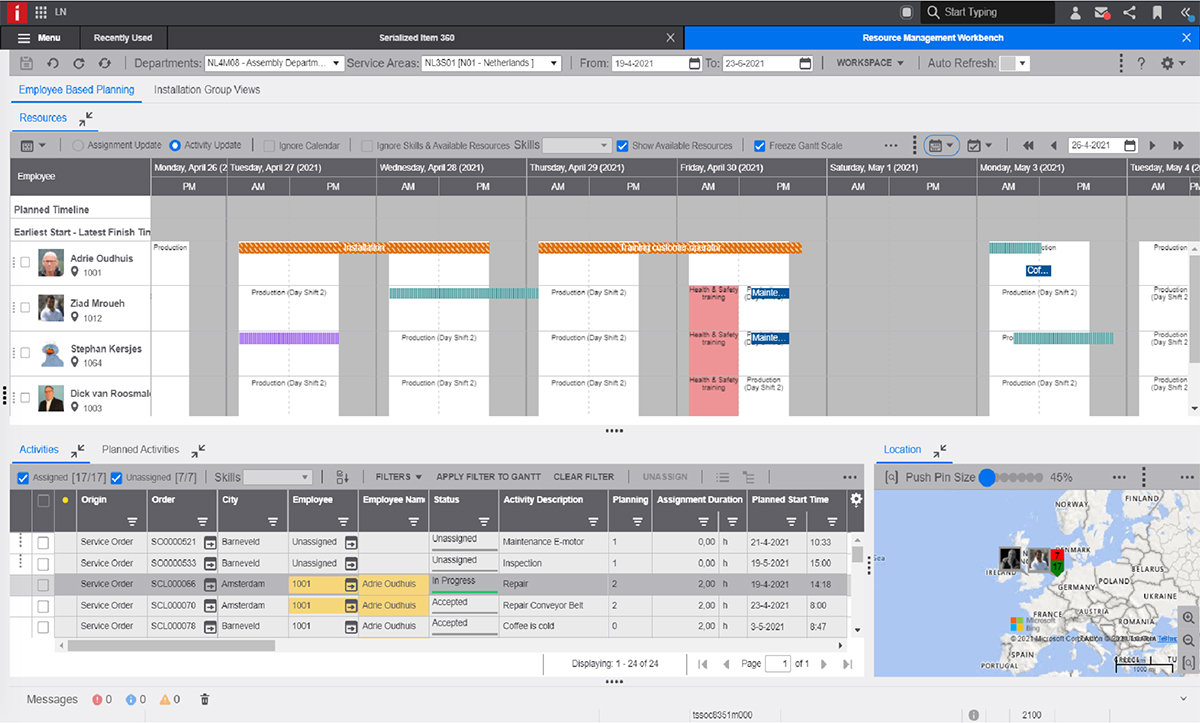Click the Help question mark icon

tap(1141, 63)
